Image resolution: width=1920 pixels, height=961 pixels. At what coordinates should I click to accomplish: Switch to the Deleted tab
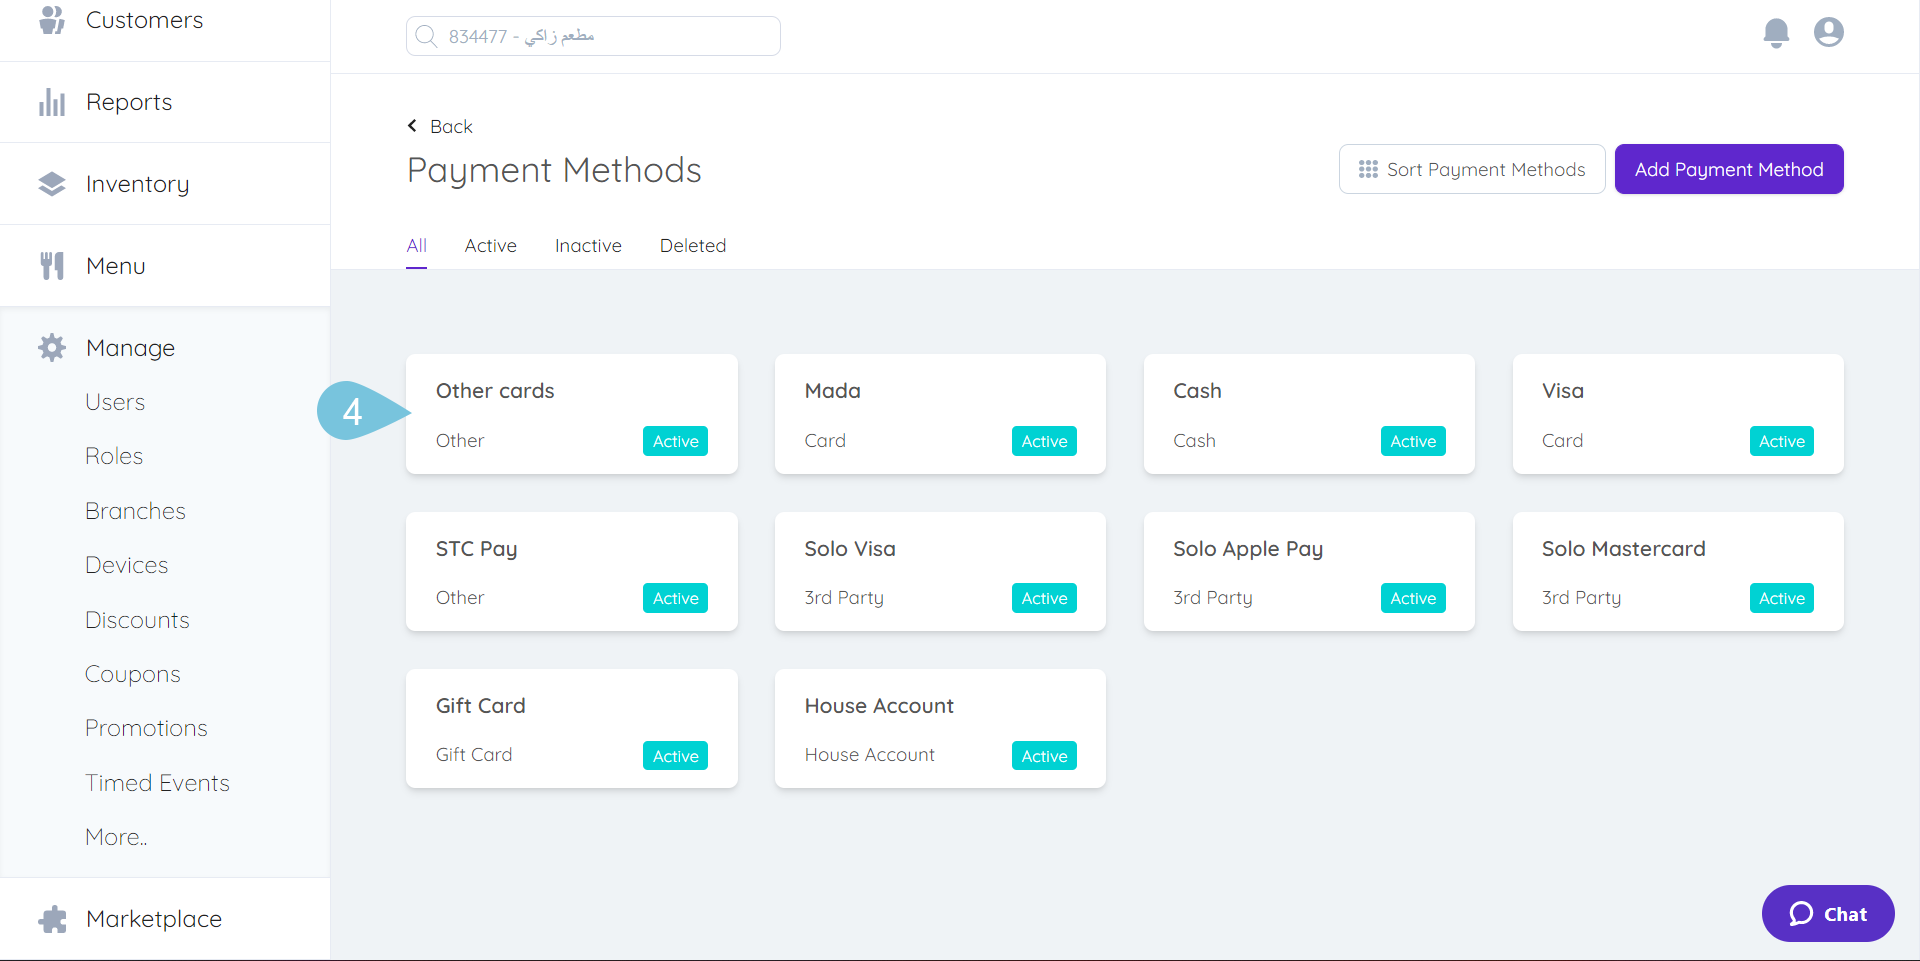(692, 245)
